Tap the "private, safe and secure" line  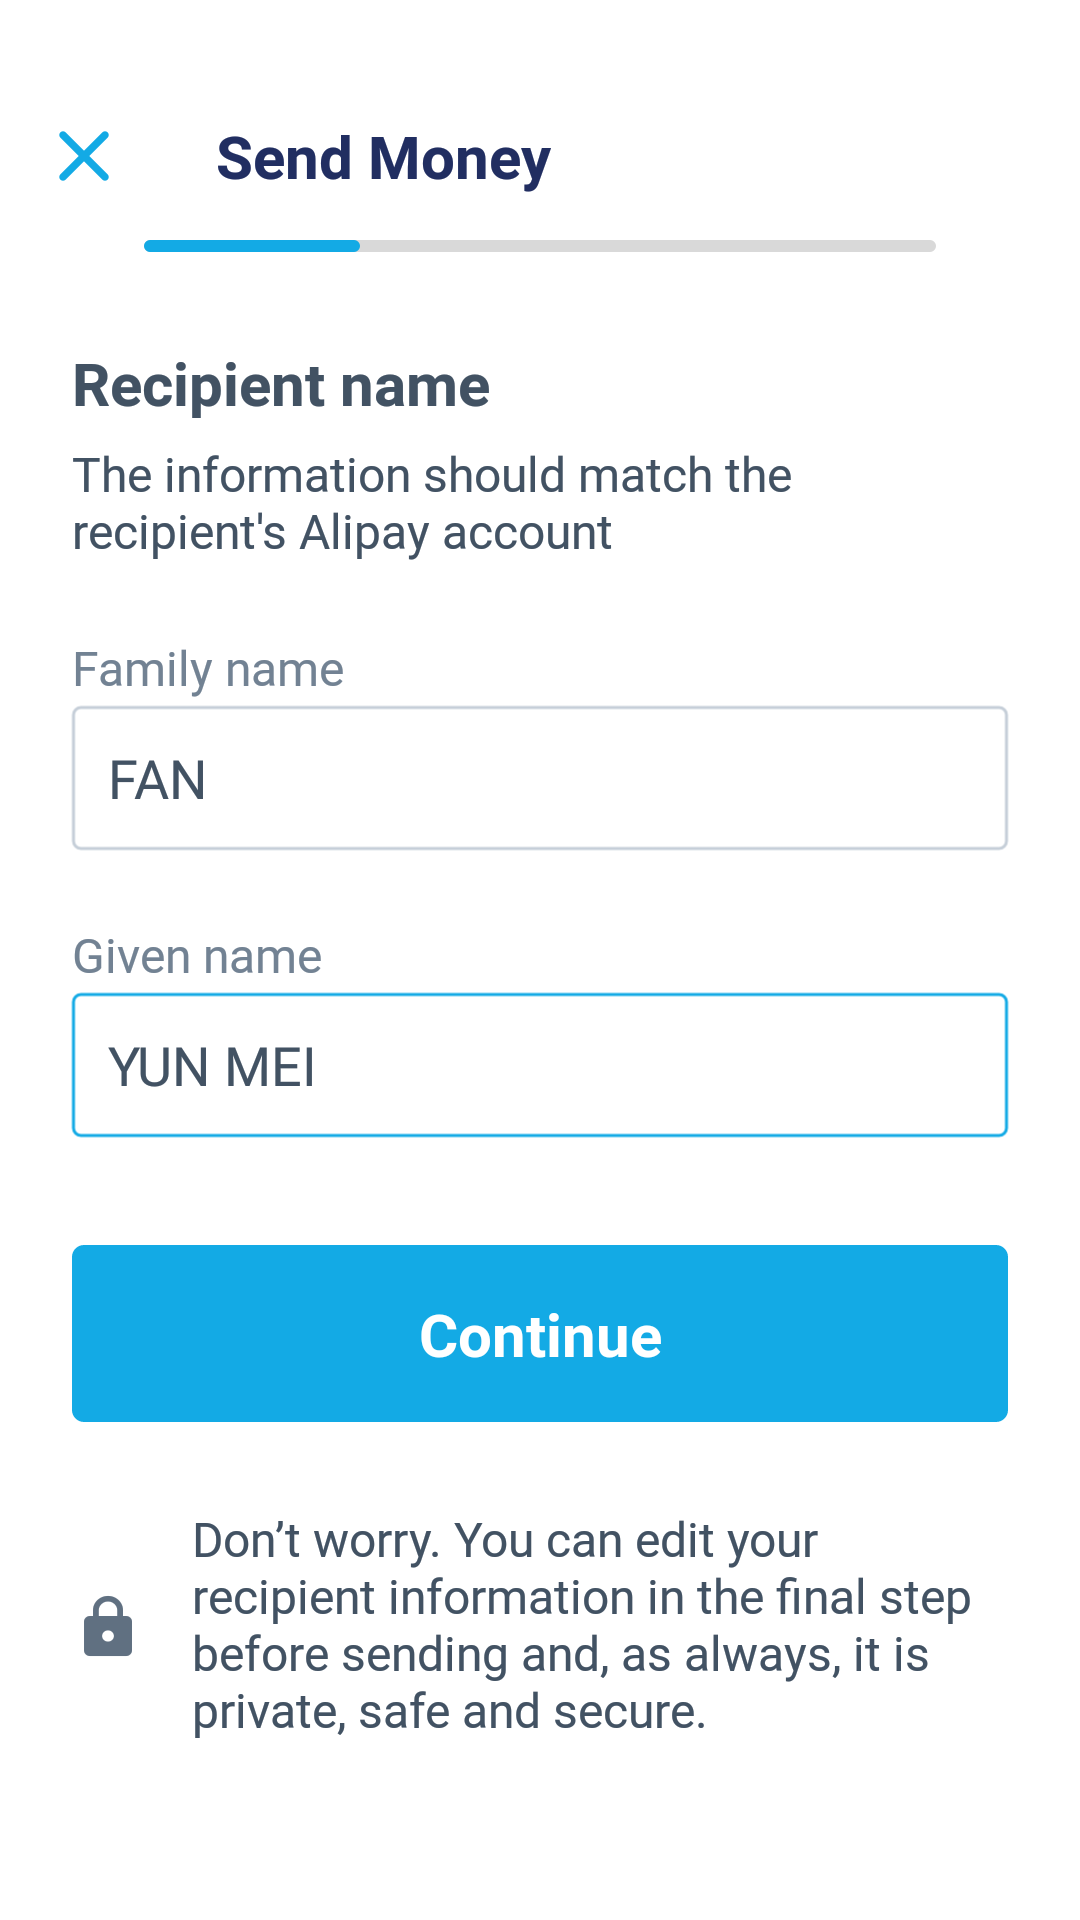pos(449,1712)
